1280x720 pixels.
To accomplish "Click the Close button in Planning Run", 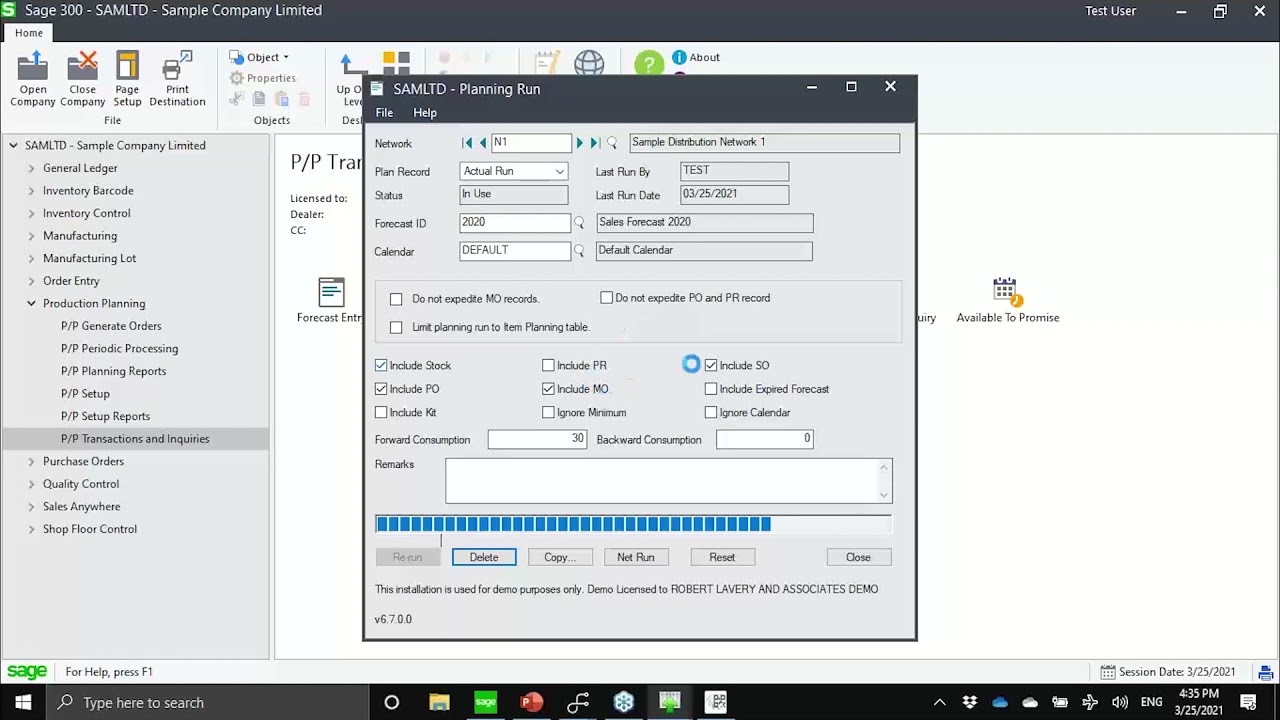I will (x=859, y=557).
